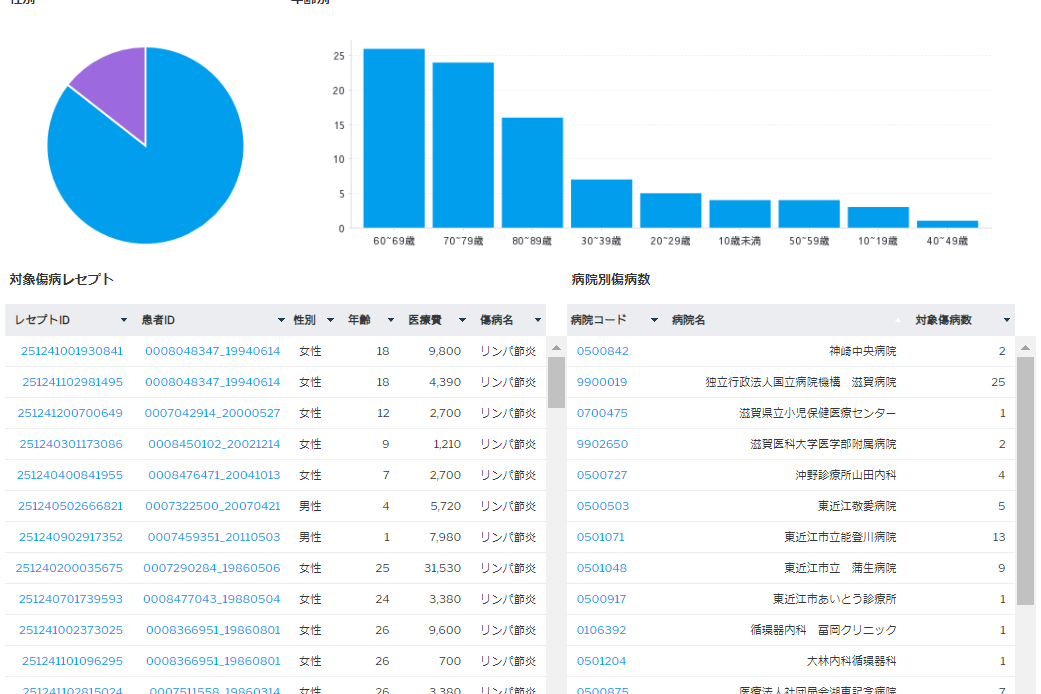Expand the 傷病名 column header dropdown

pos(537,320)
